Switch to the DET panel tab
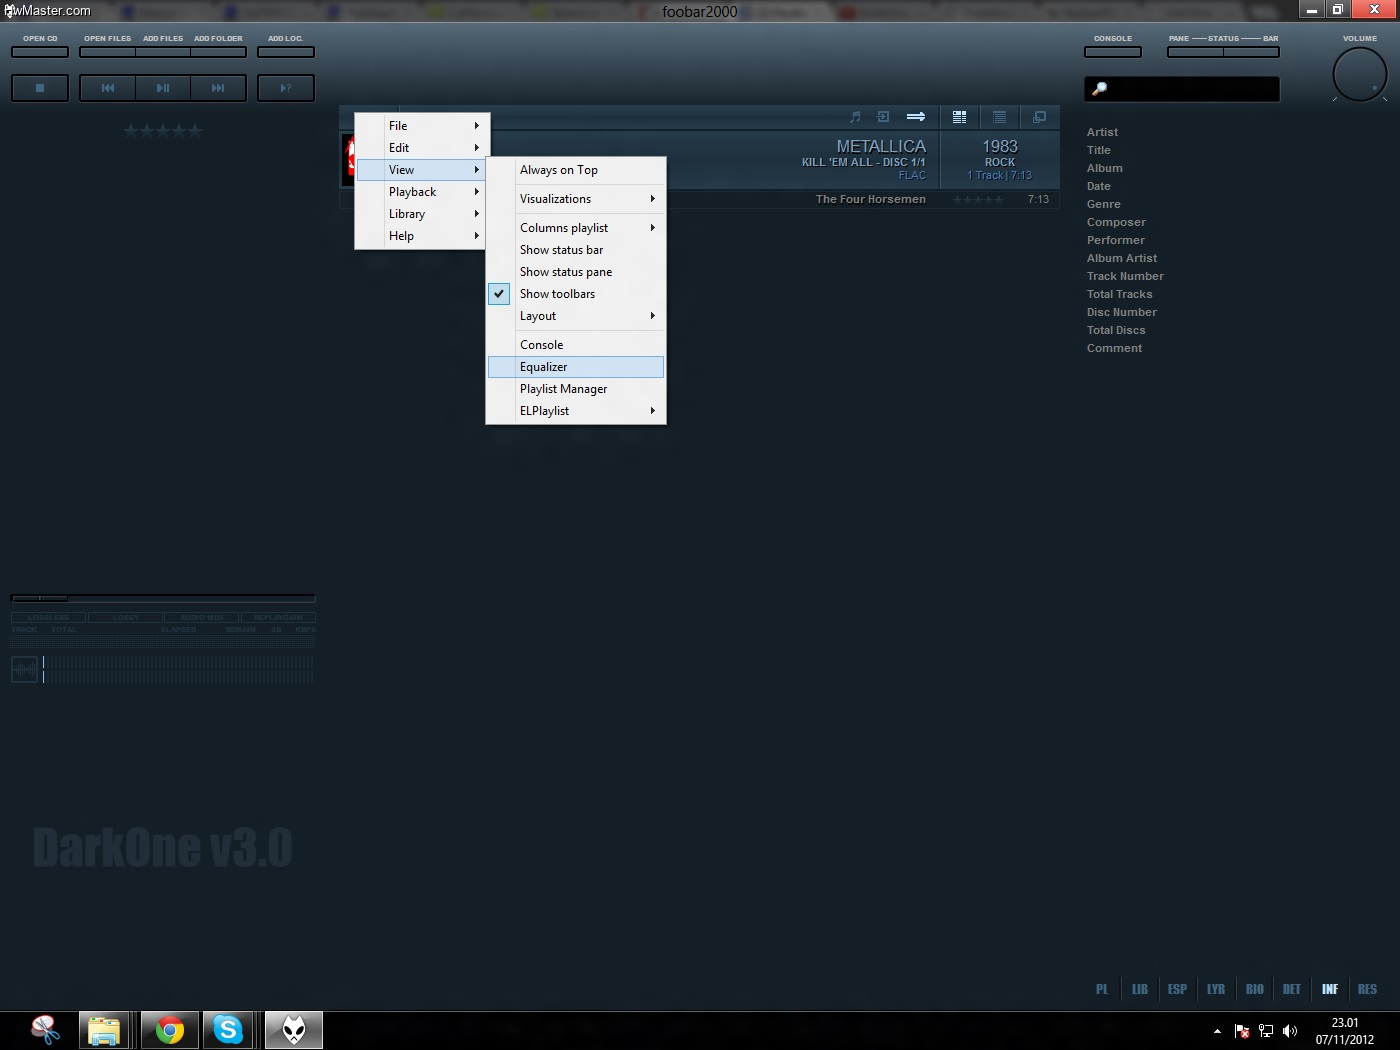1400x1050 pixels. click(1292, 989)
